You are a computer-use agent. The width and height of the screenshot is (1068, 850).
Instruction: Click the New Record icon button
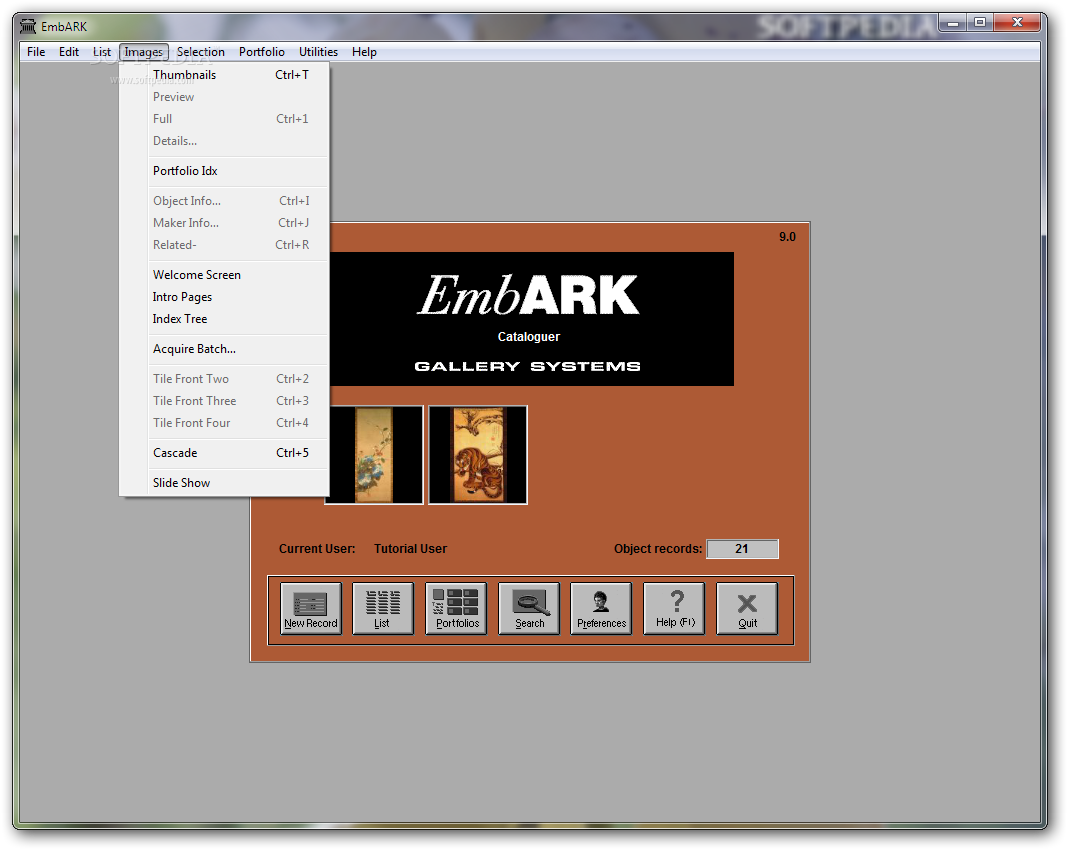coord(311,608)
